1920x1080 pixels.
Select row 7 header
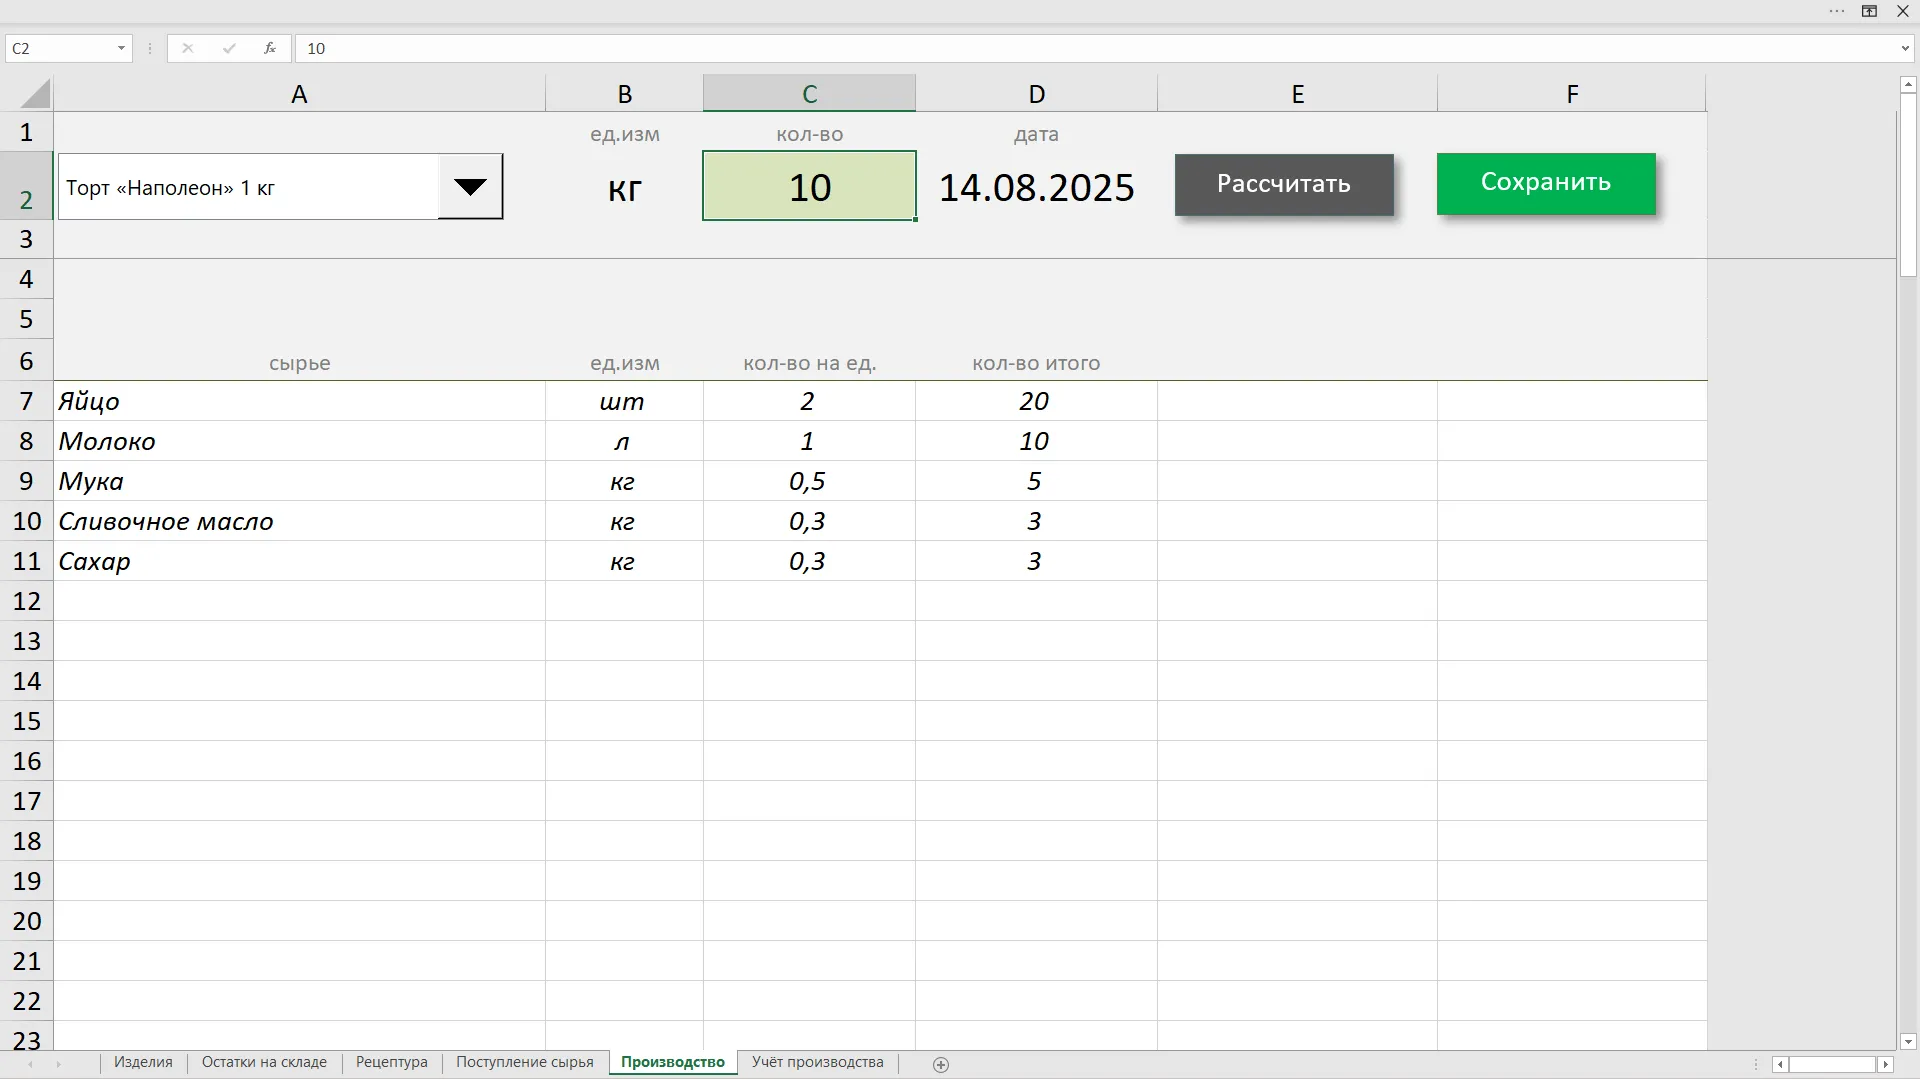pos(27,401)
